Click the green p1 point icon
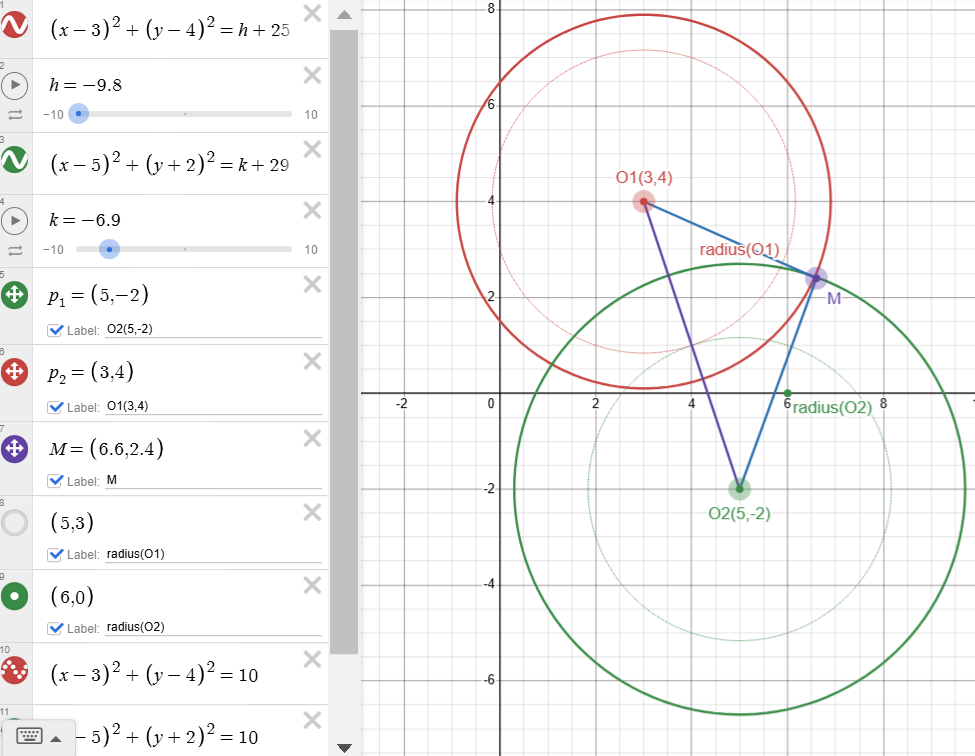Screen dimensions: 975x756 click(15, 295)
